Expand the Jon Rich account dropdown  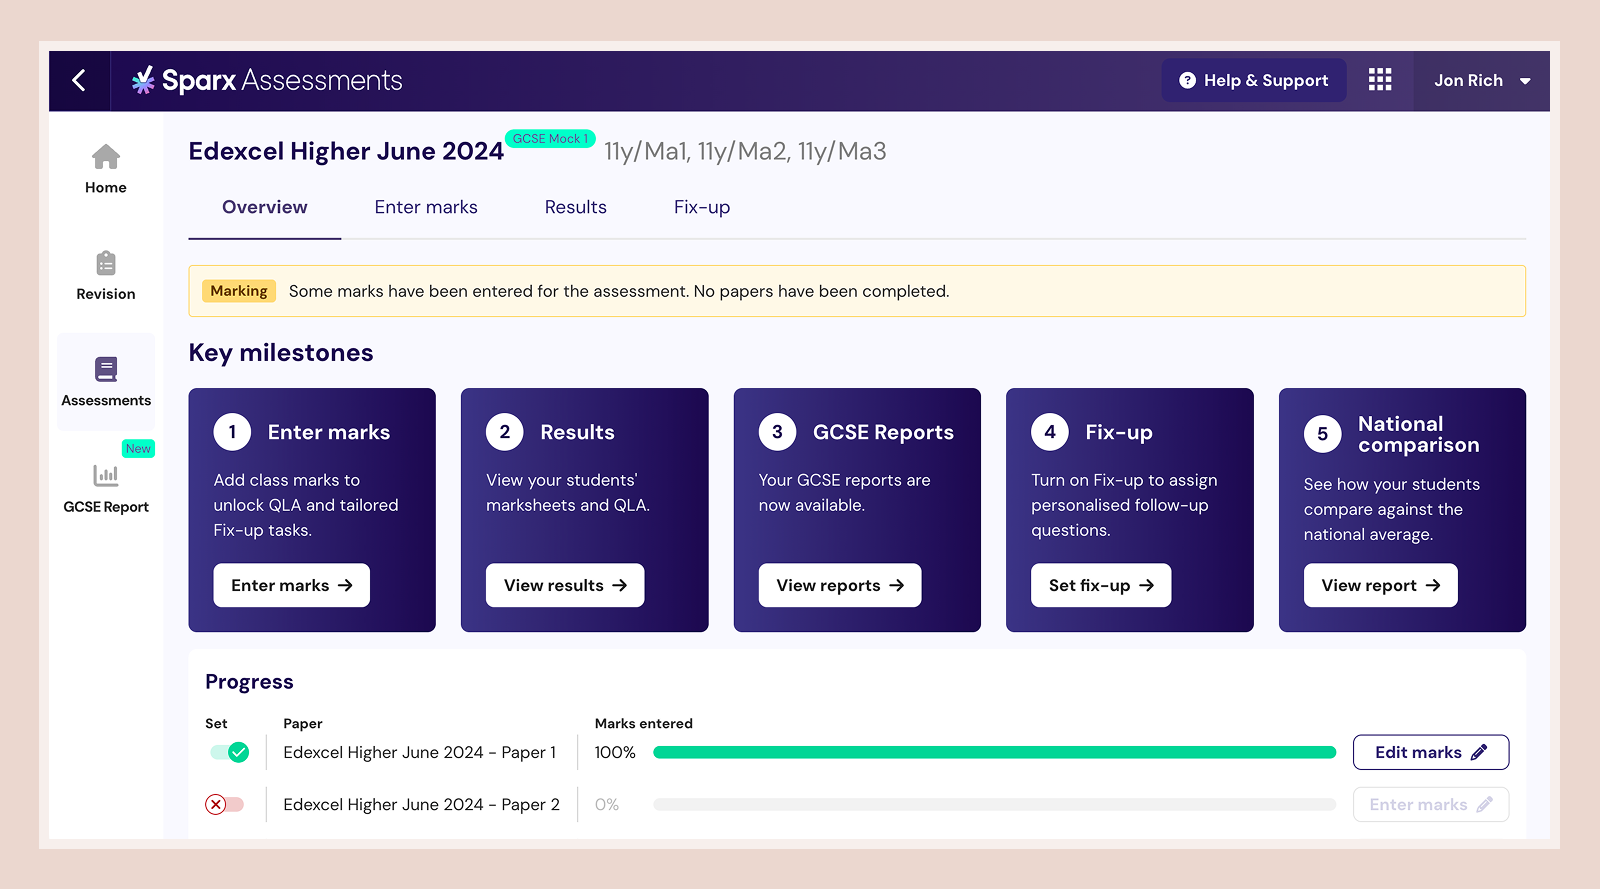1482,80
